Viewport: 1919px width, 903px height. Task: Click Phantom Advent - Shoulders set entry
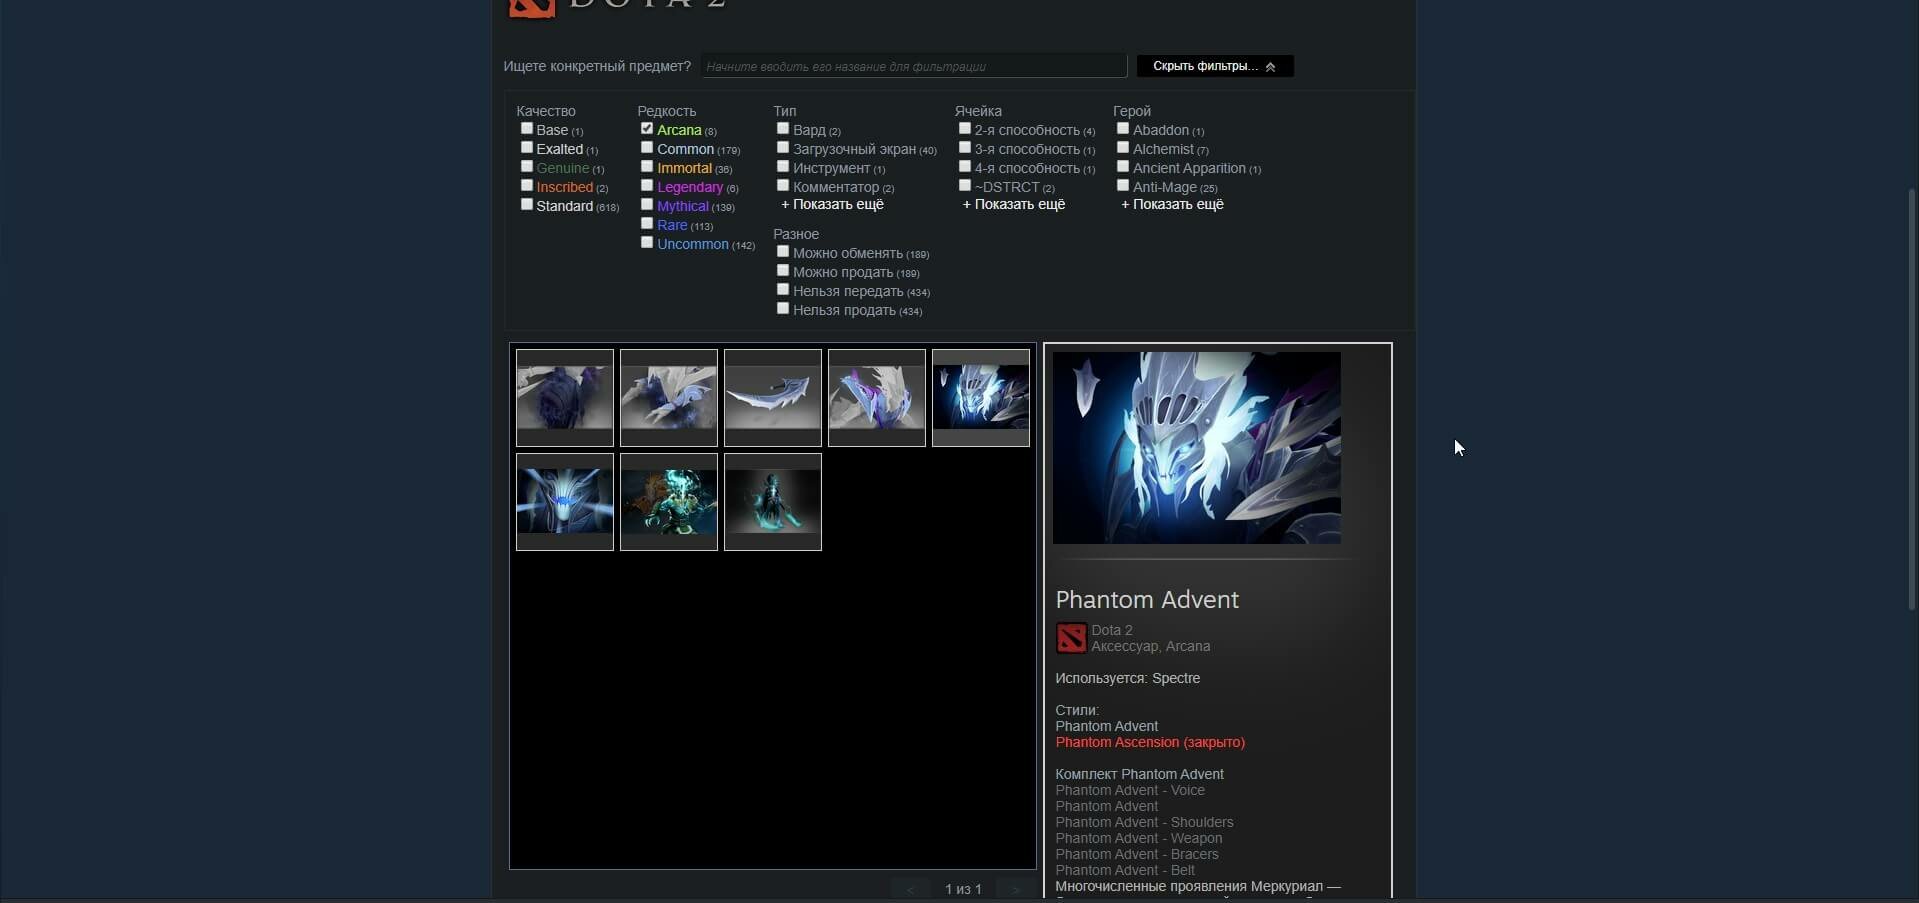pyautogui.click(x=1144, y=822)
